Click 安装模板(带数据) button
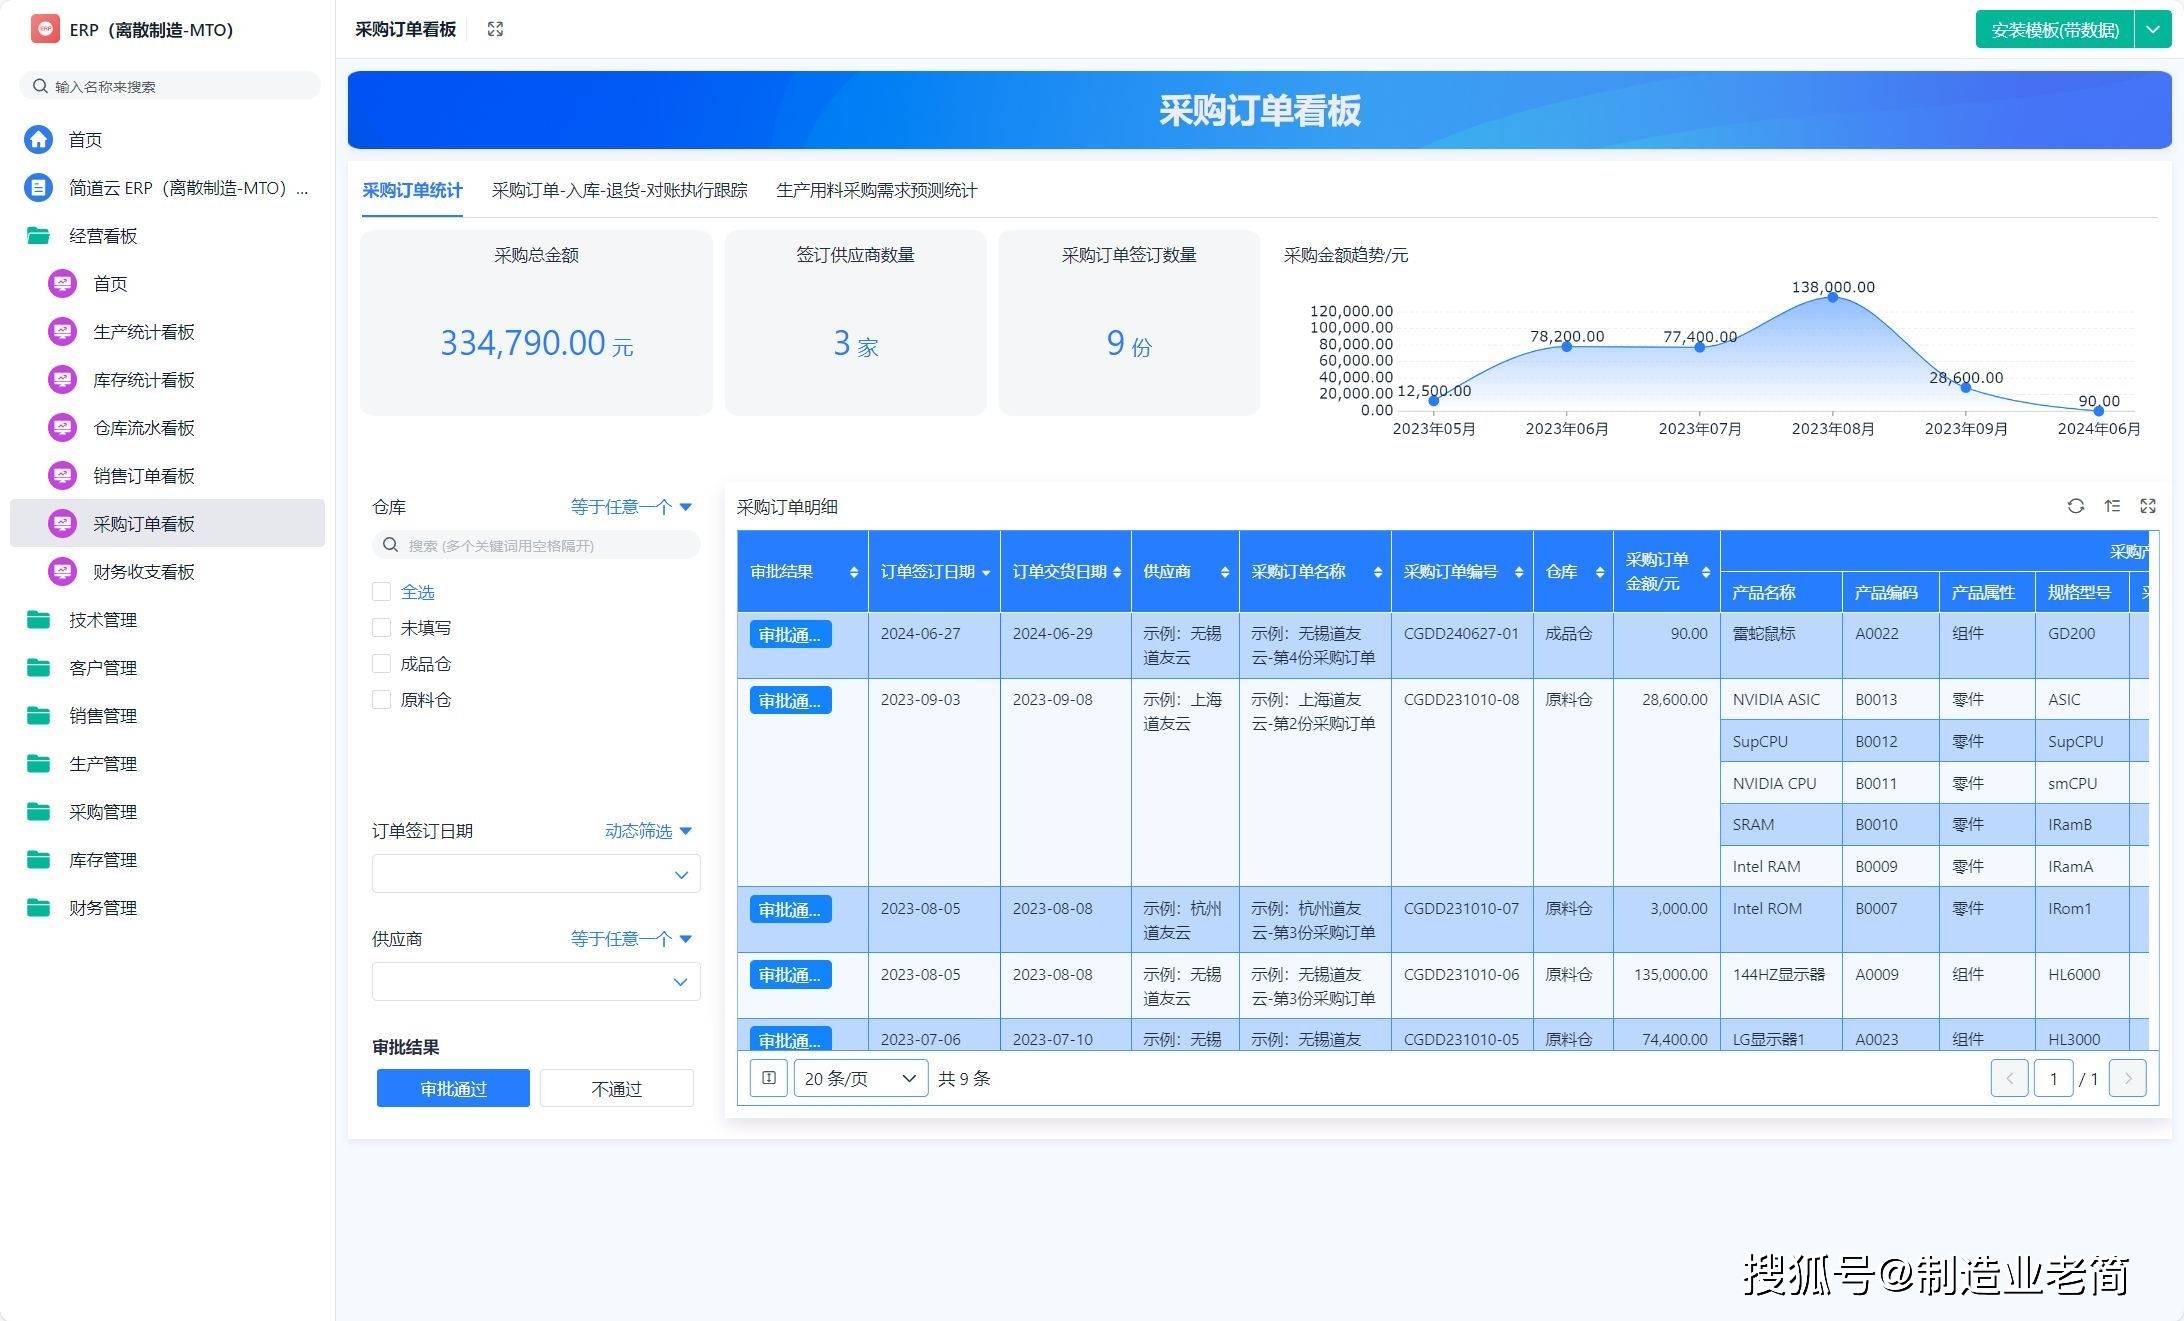Screen dimensions: 2184x1321 click(2055, 29)
